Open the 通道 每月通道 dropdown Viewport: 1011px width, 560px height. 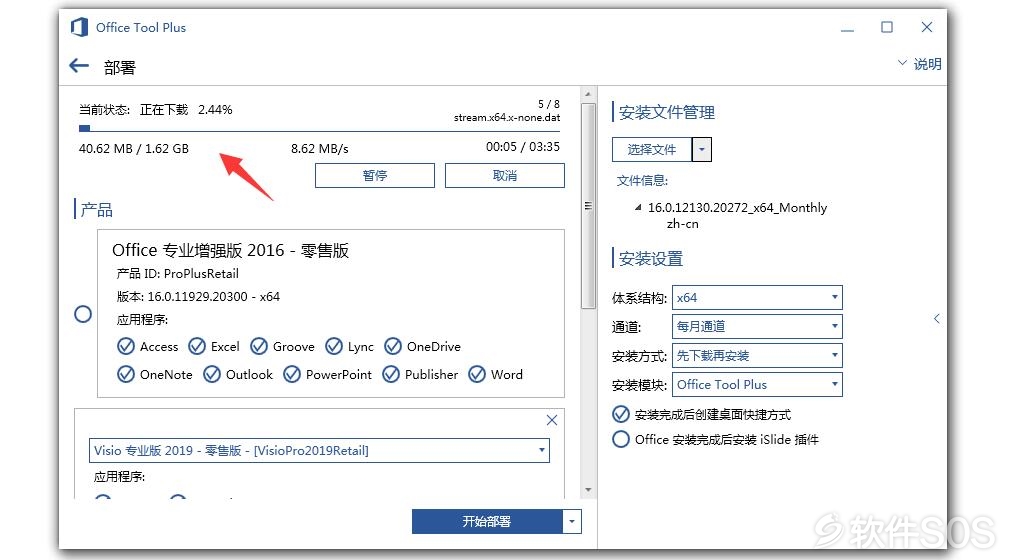(757, 327)
